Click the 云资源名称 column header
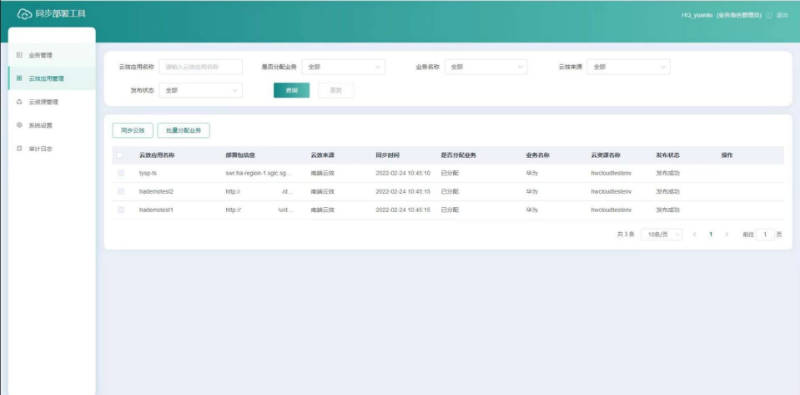 tap(606, 155)
